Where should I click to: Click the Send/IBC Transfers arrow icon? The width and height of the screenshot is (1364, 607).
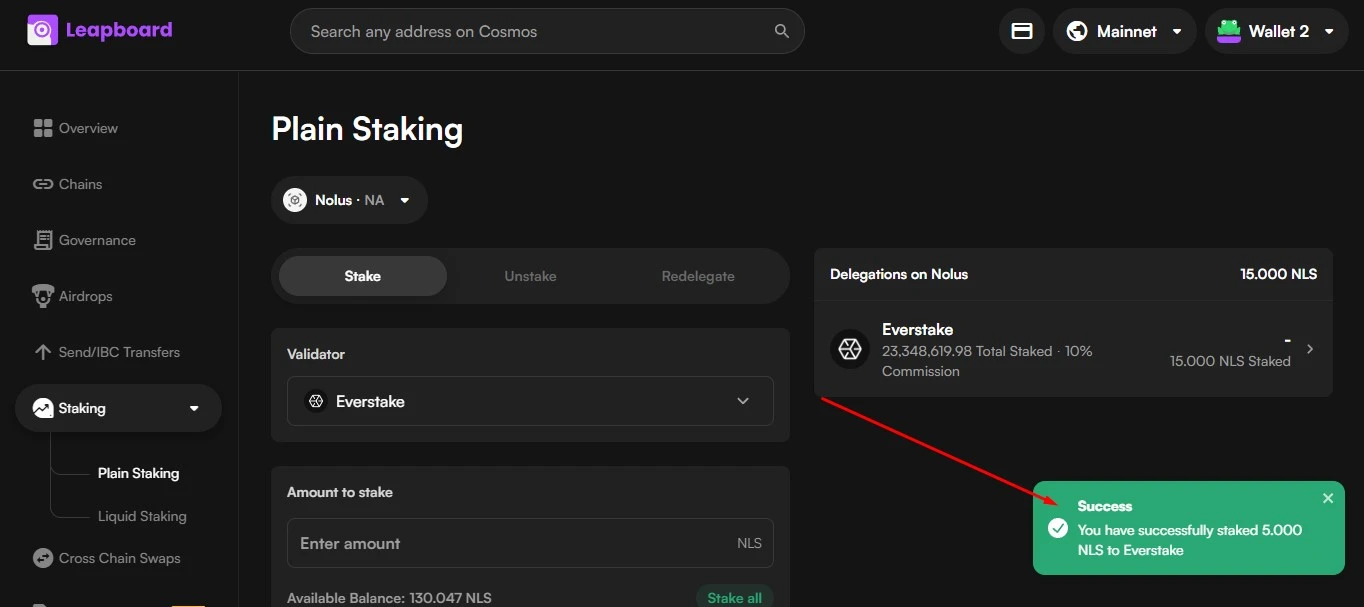click(x=43, y=352)
